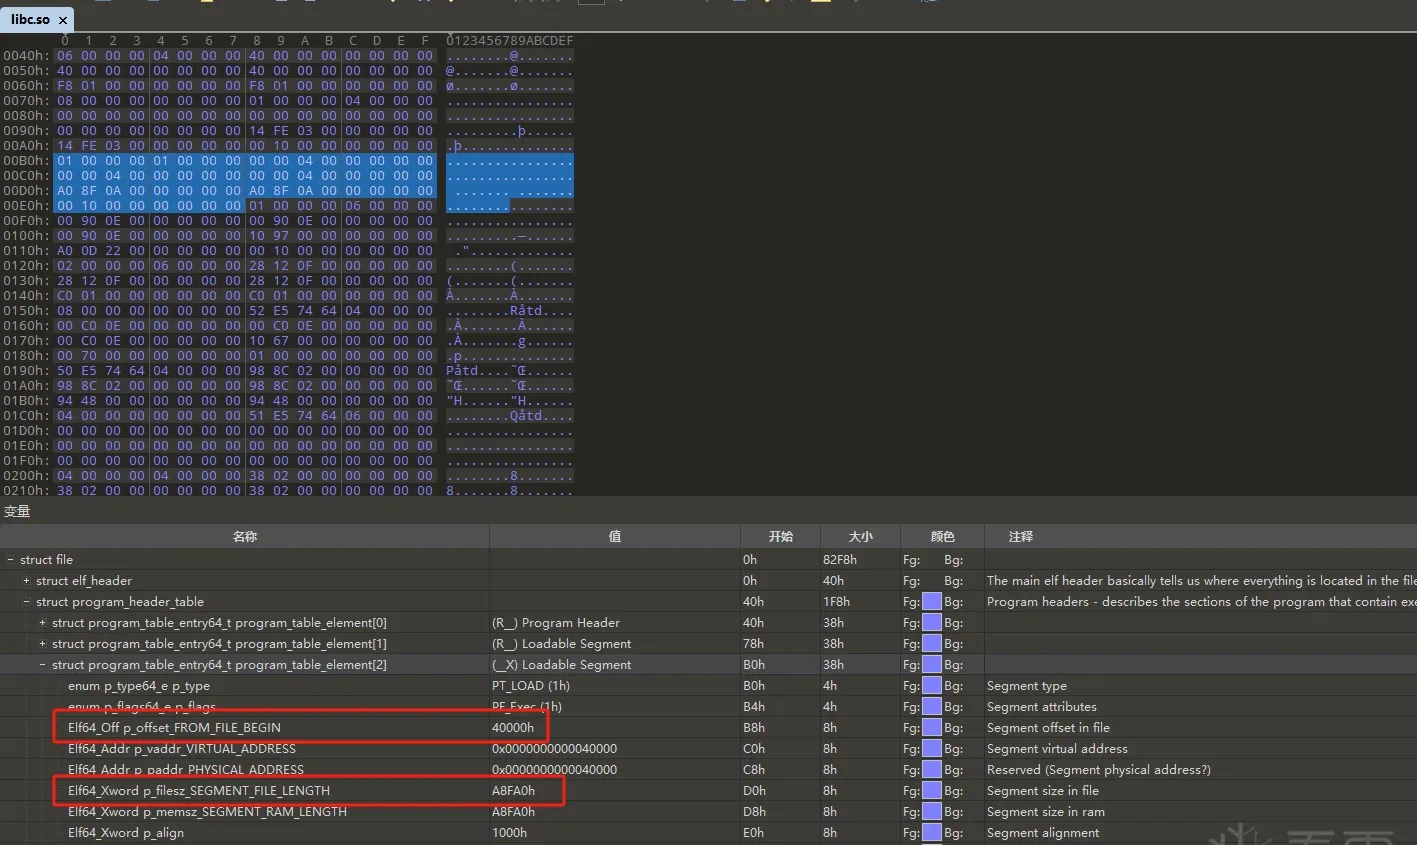Expand program_table_element[0] entry
This screenshot has width=1417, height=845.
(42, 623)
